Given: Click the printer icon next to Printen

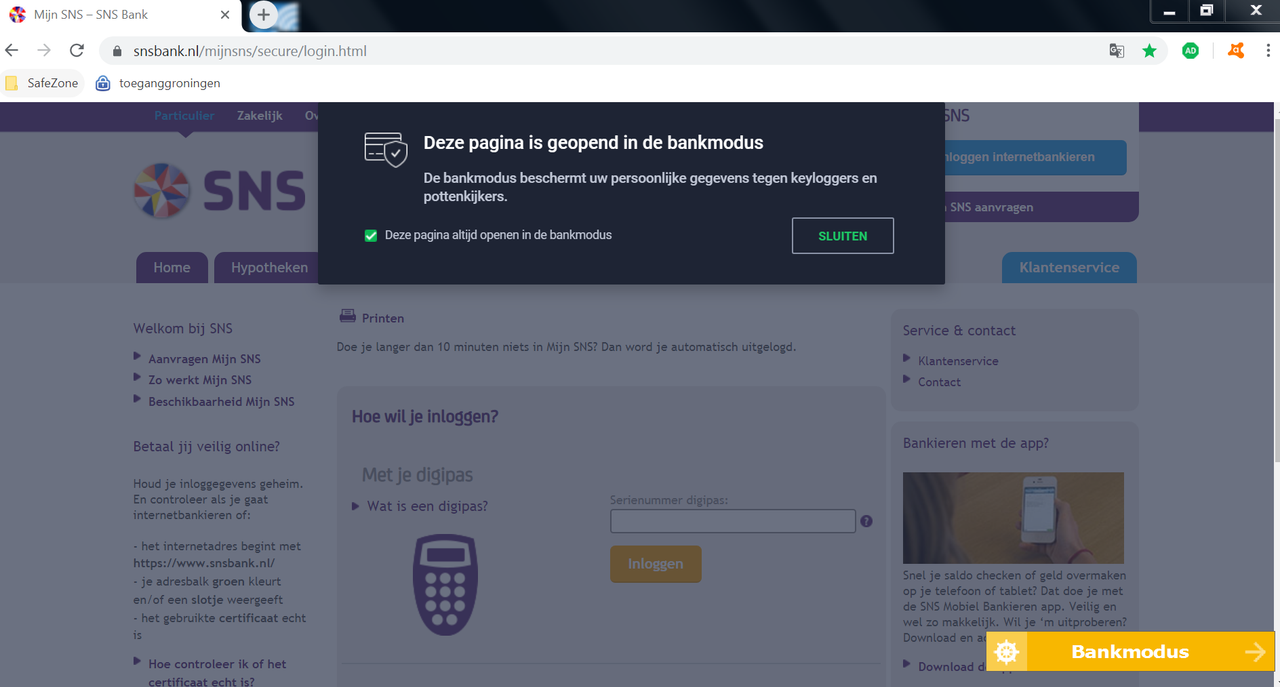Looking at the screenshot, I should coord(348,316).
